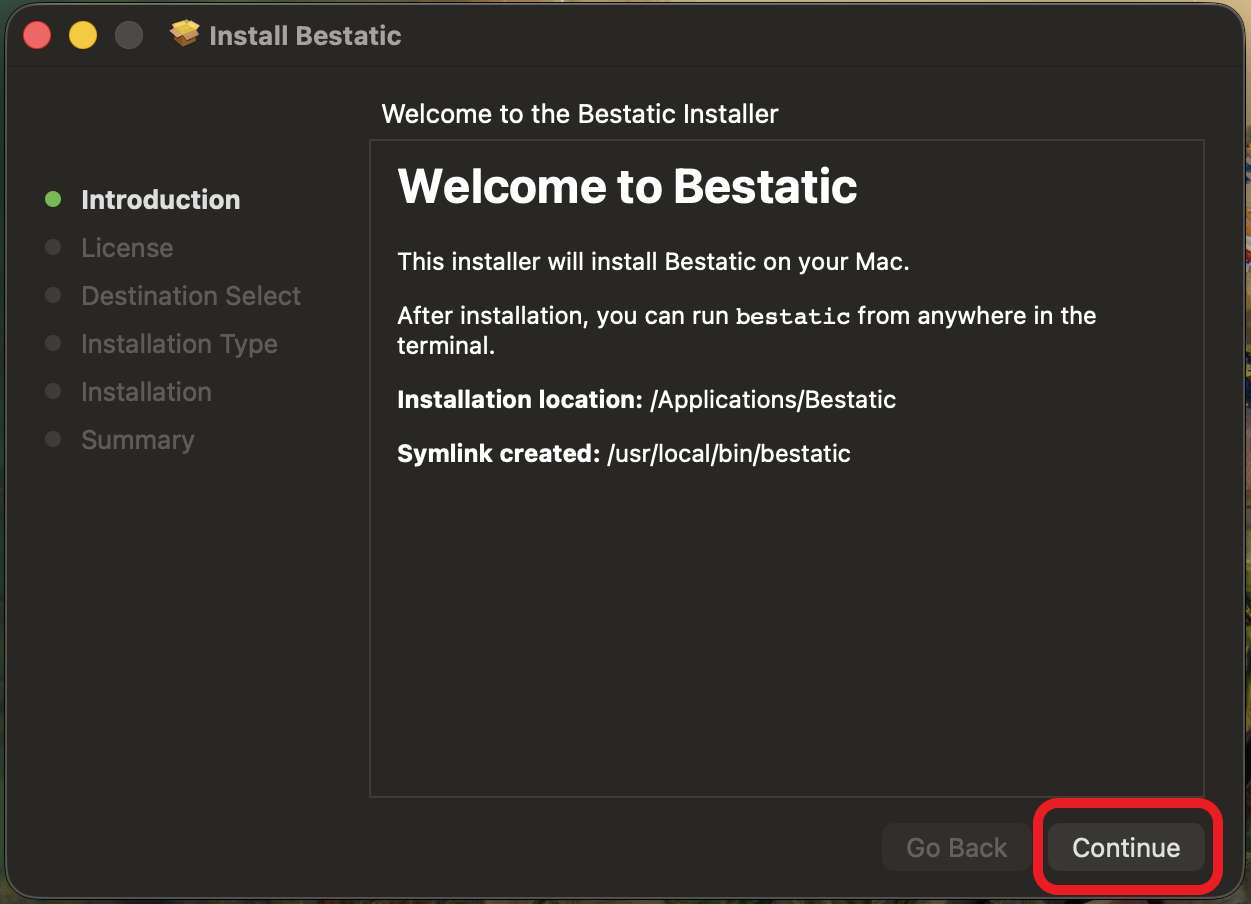Select Destination Select from the sidebar

tap(190, 295)
